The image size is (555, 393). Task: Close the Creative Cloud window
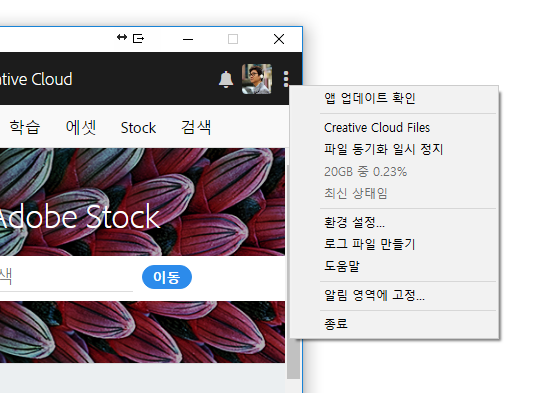coord(279,39)
